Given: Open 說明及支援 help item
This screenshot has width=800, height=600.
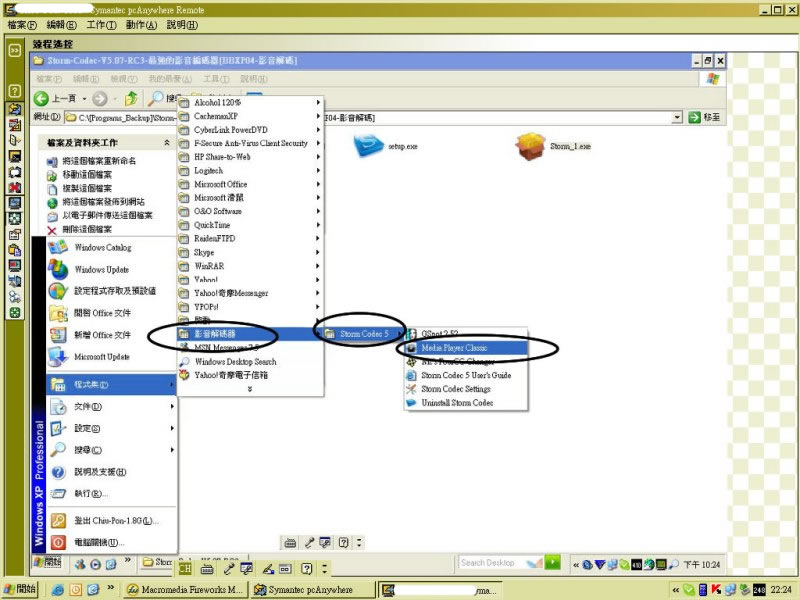Looking at the screenshot, I should tap(111, 472).
